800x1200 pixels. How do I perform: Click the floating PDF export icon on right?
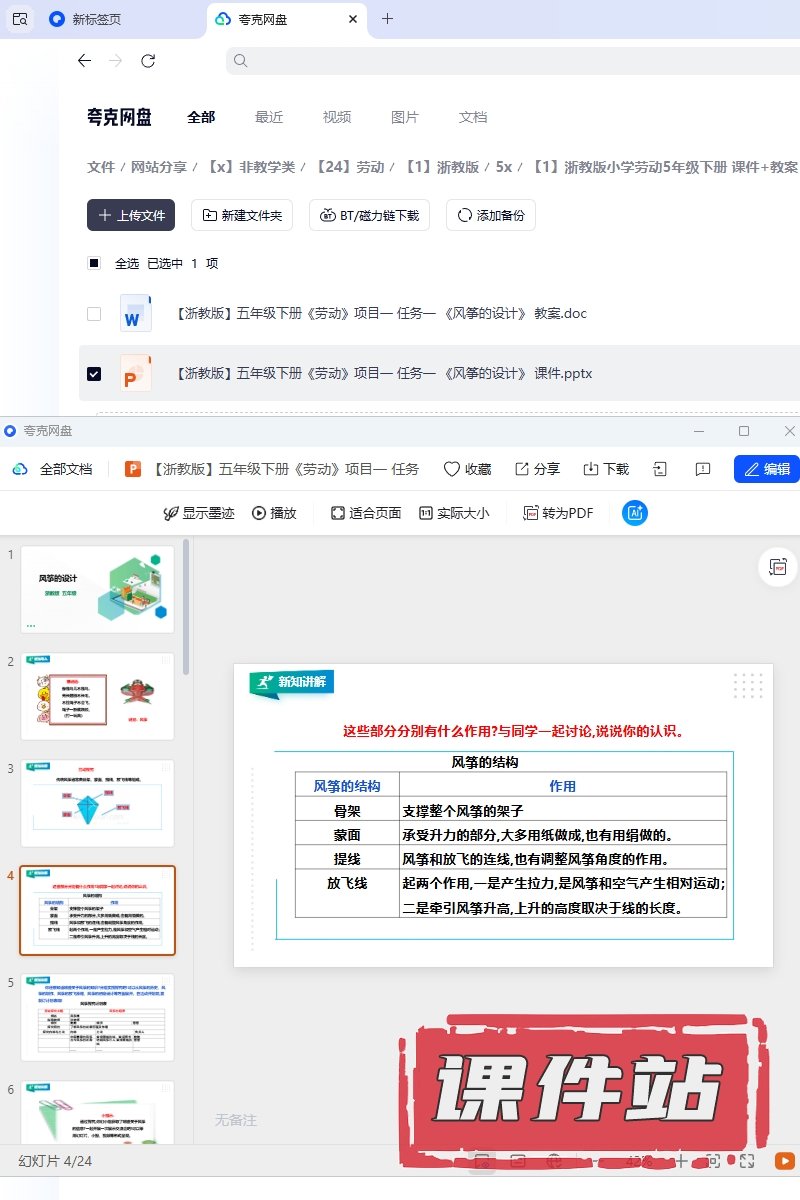coord(777,566)
